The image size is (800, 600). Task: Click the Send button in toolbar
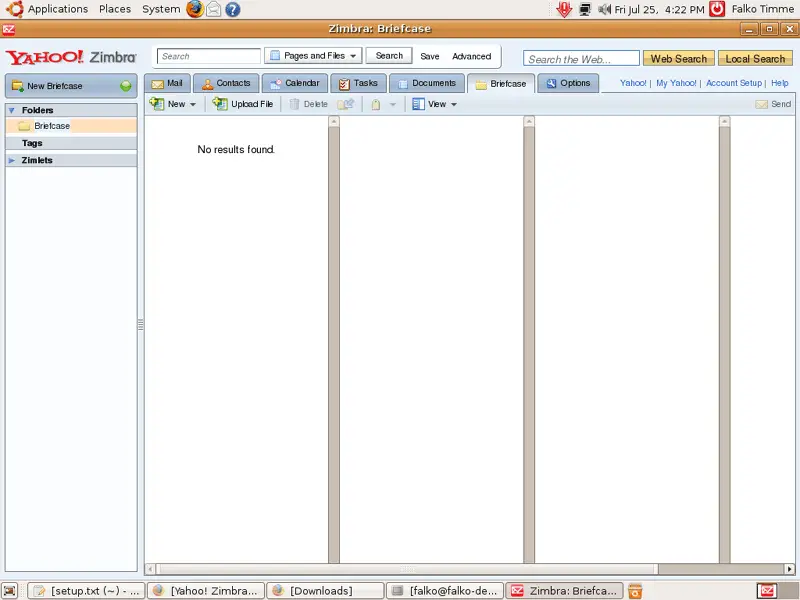coord(773,104)
